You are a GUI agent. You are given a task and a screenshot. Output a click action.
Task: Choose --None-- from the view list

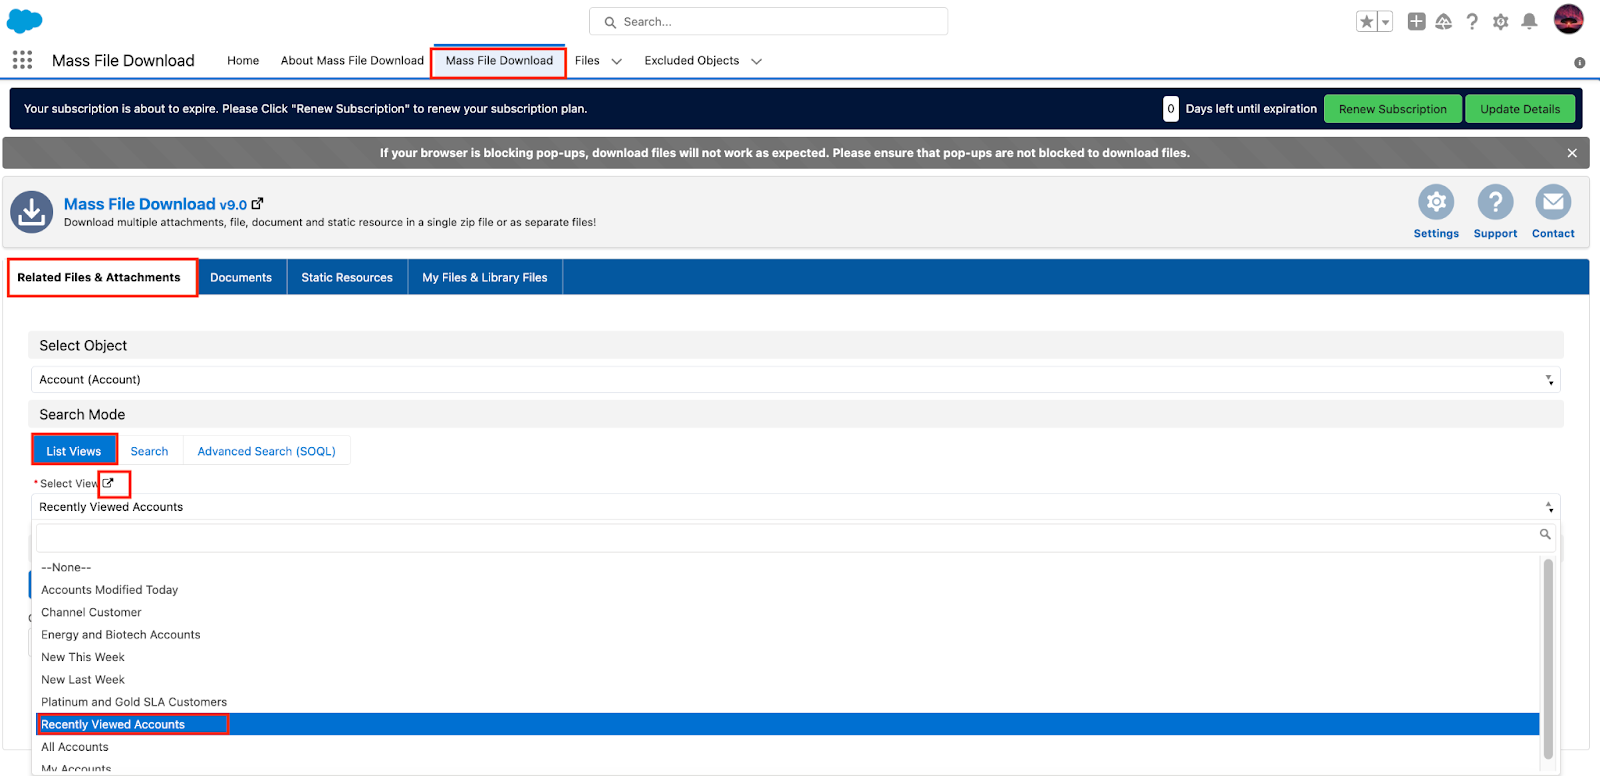tap(788, 567)
